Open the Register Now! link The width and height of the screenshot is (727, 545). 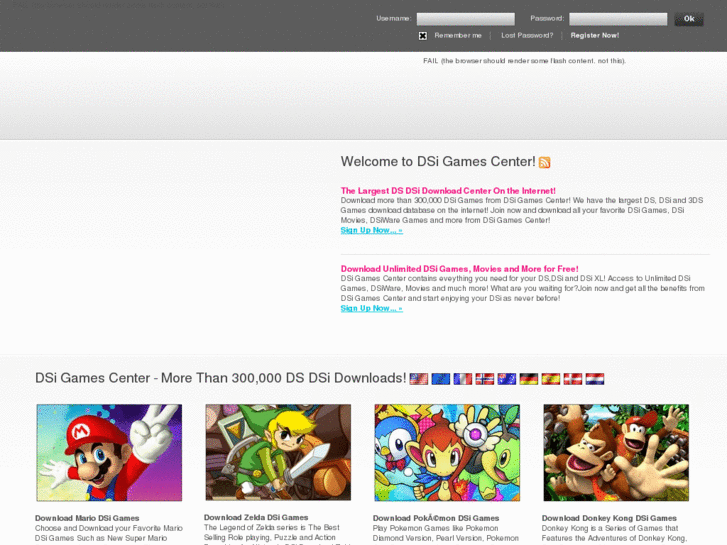tap(595, 35)
